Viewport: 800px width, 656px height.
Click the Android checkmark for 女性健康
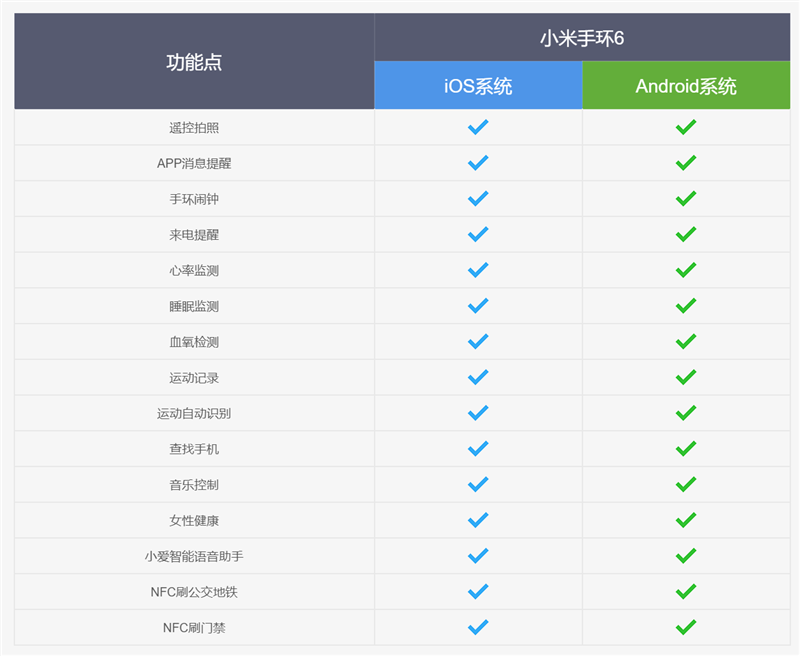tap(685, 520)
